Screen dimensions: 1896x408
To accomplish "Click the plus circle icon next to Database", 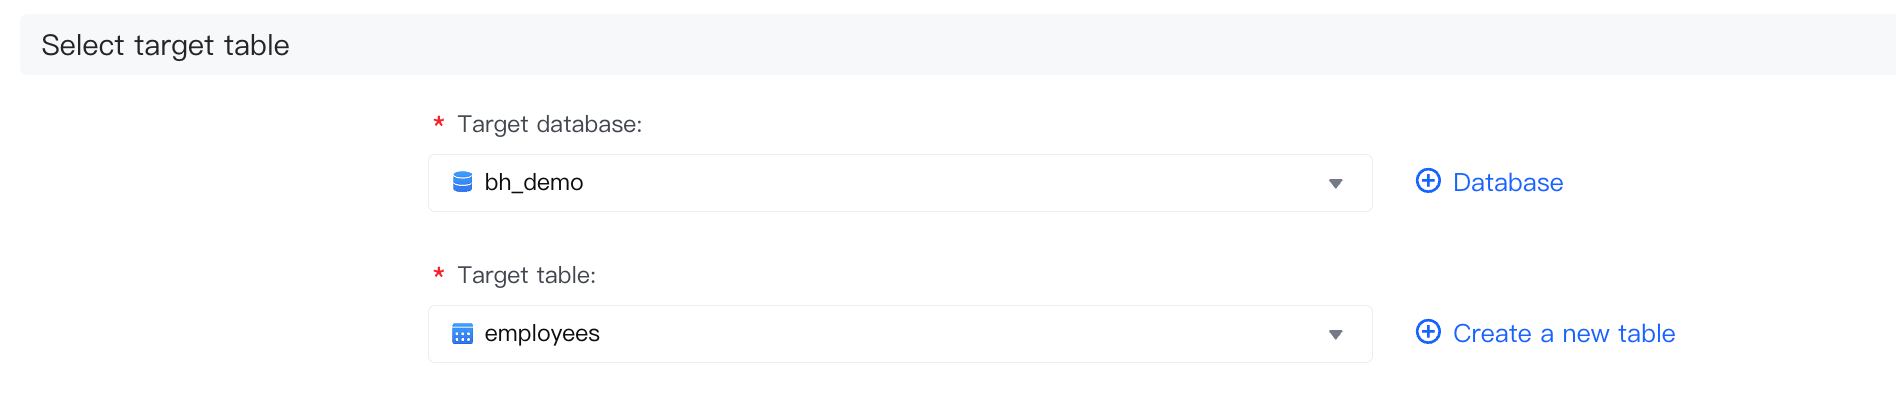I will 1428,181.
